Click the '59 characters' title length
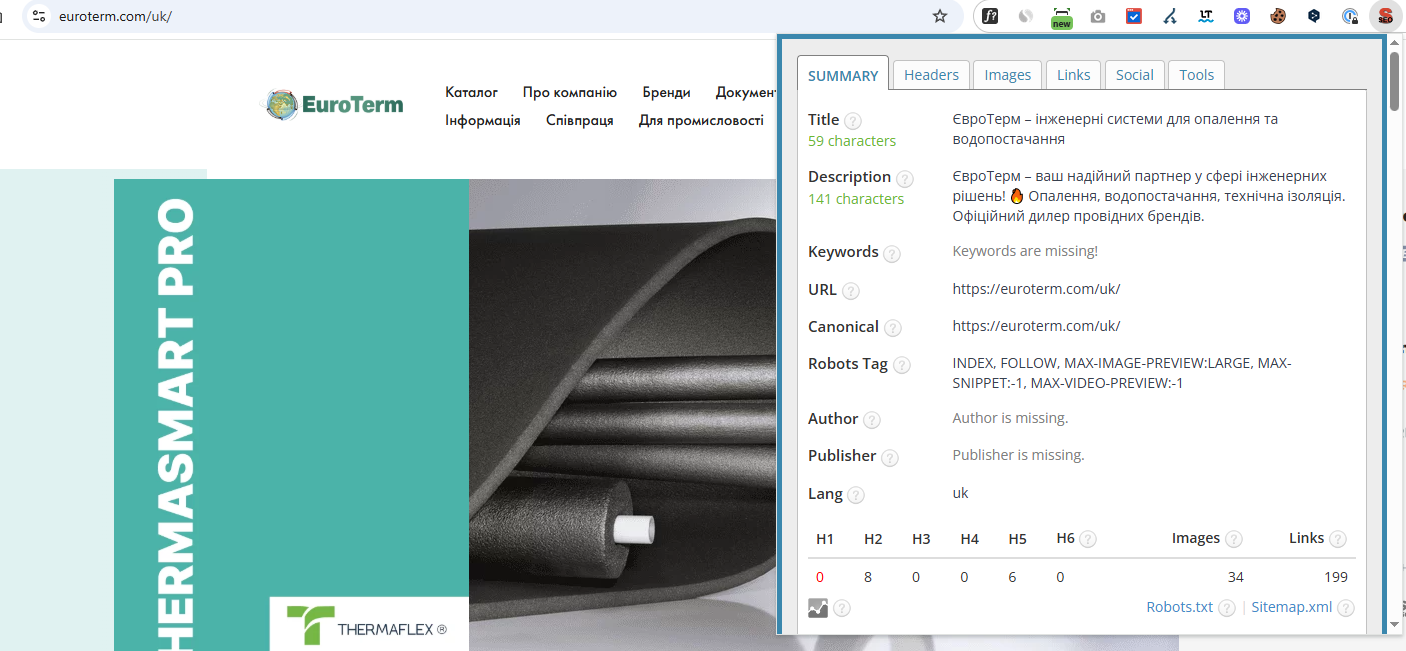Viewport: 1406px width, 651px height. tap(852, 141)
